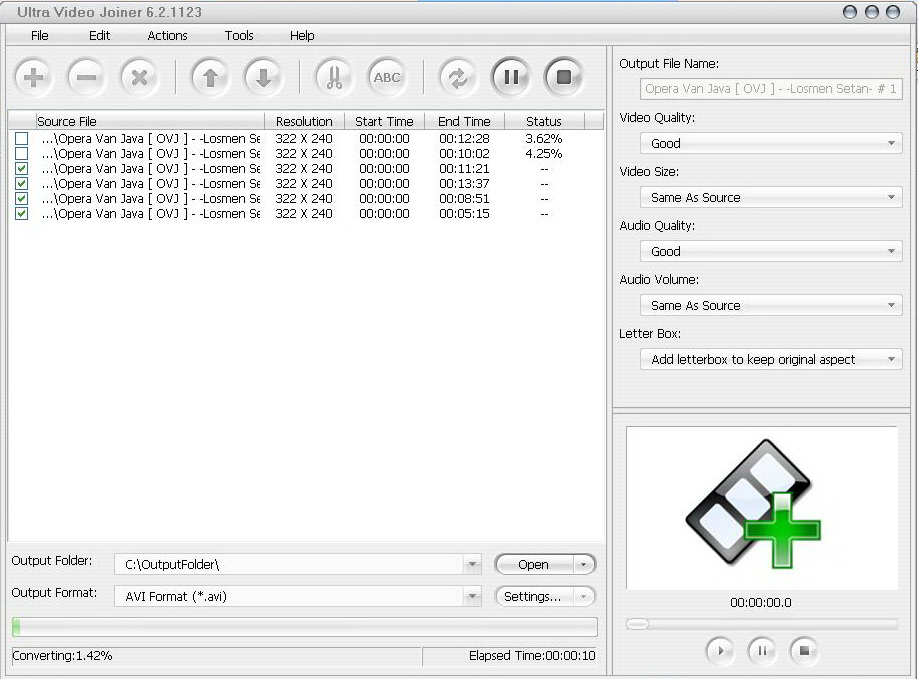
Task: Click the ABC rename icon
Action: [387, 77]
